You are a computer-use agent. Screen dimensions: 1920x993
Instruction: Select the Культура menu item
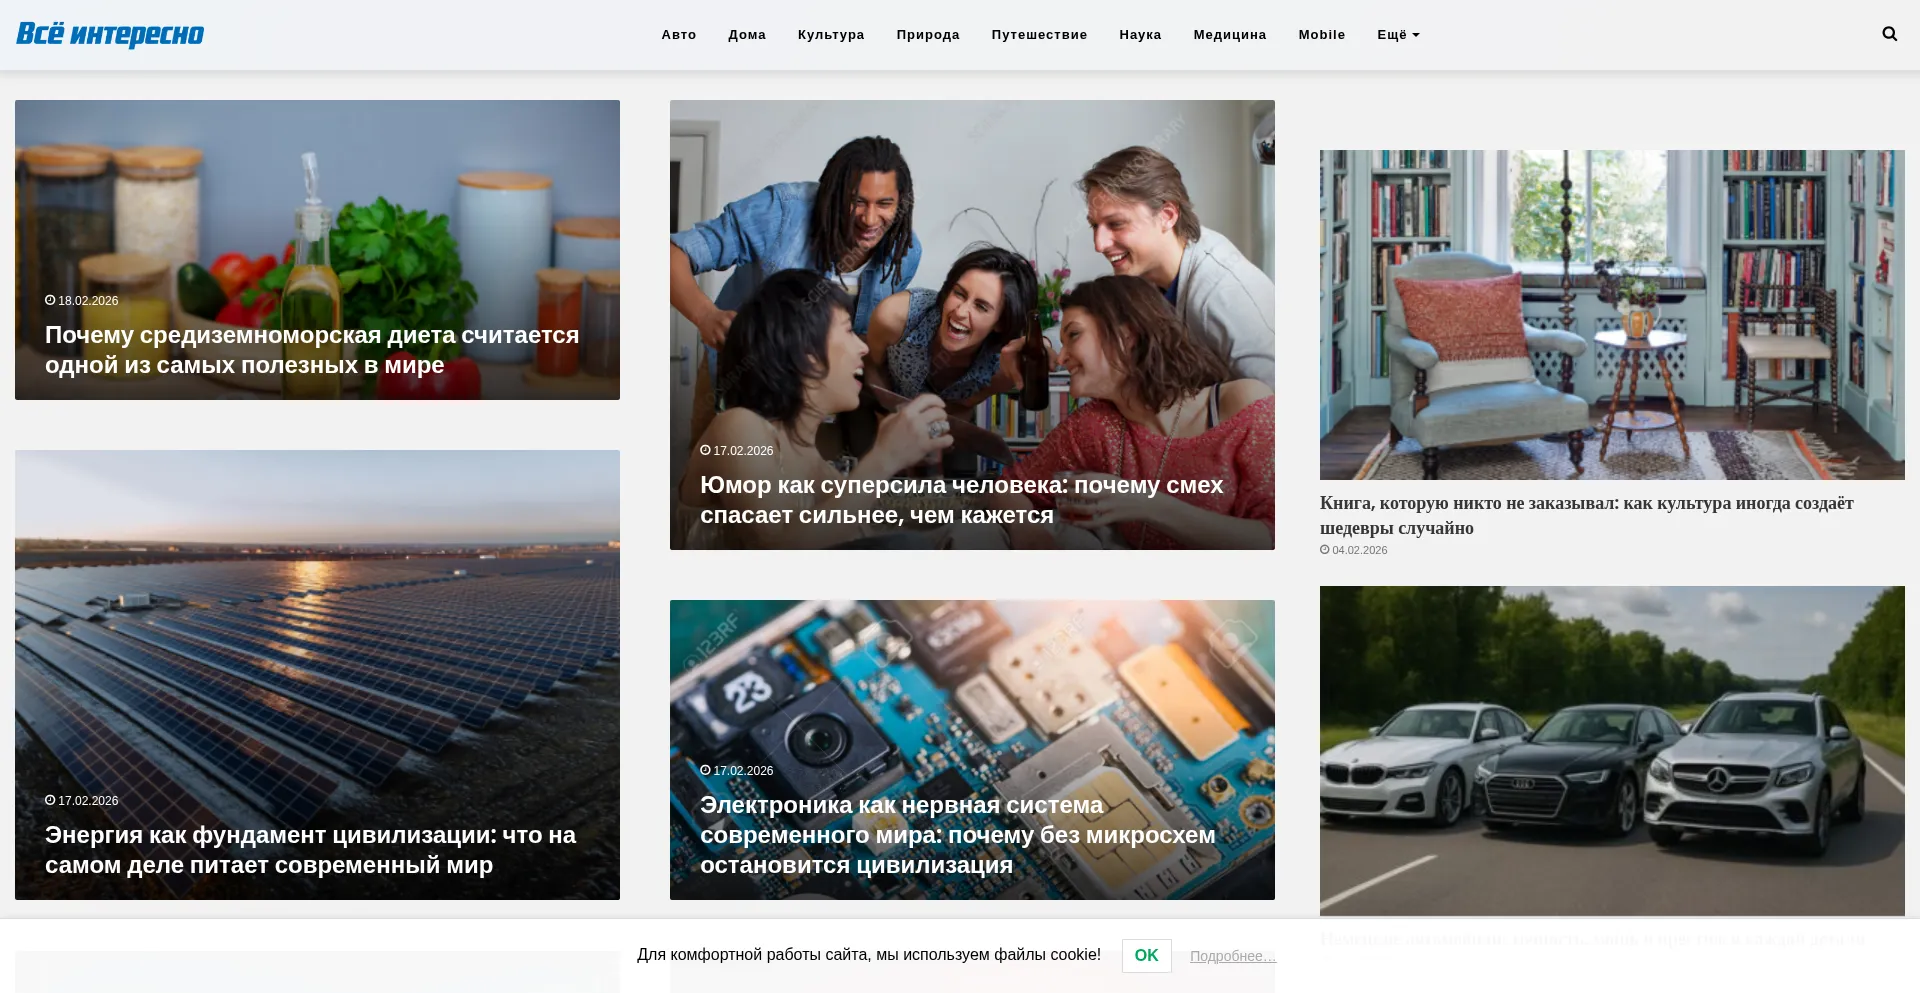(x=831, y=35)
